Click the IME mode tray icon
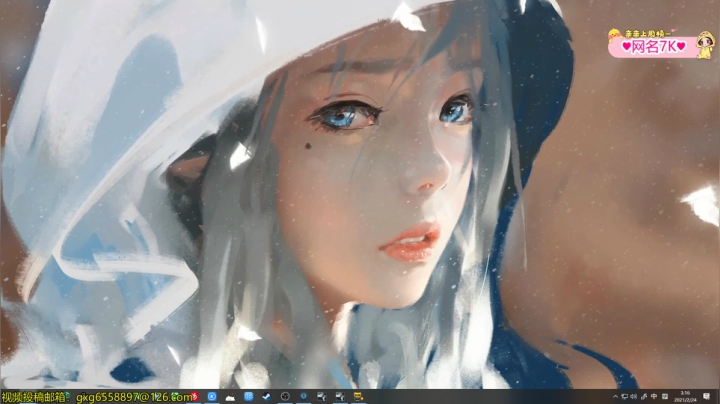The width and height of the screenshot is (720, 404). (x=664, y=397)
